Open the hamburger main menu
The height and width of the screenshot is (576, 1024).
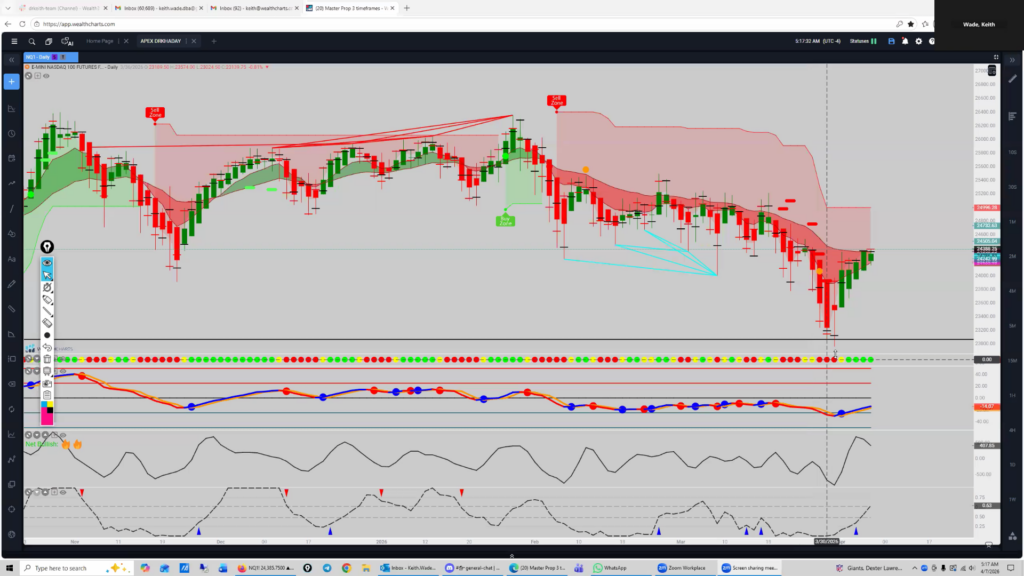click(12, 41)
